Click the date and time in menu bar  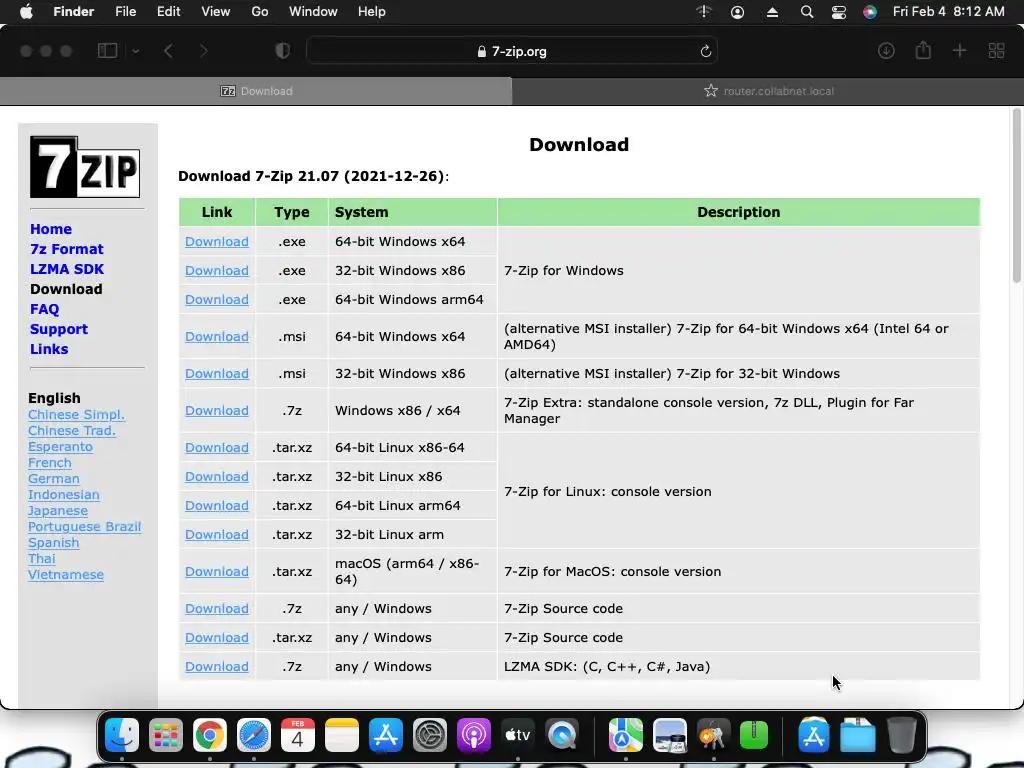click(x=948, y=12)
